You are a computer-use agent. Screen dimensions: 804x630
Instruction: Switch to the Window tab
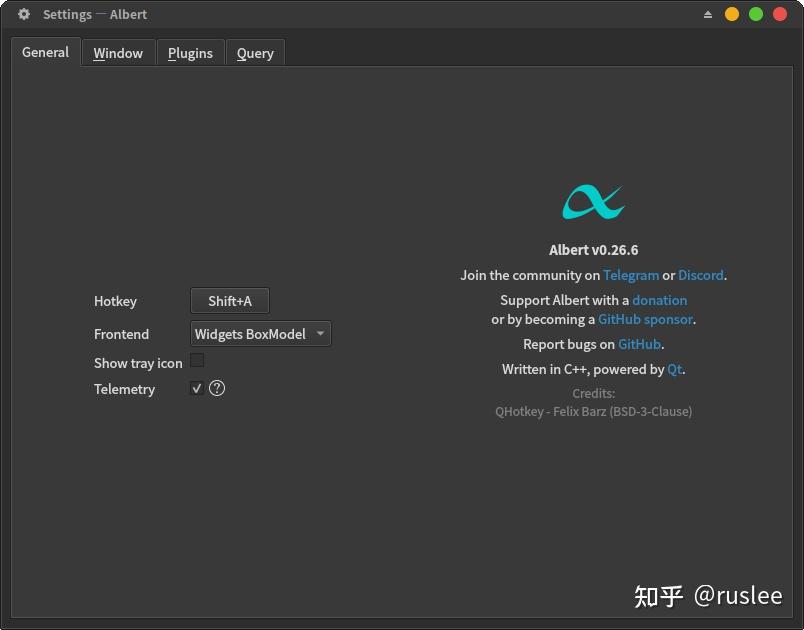[117, 52]
